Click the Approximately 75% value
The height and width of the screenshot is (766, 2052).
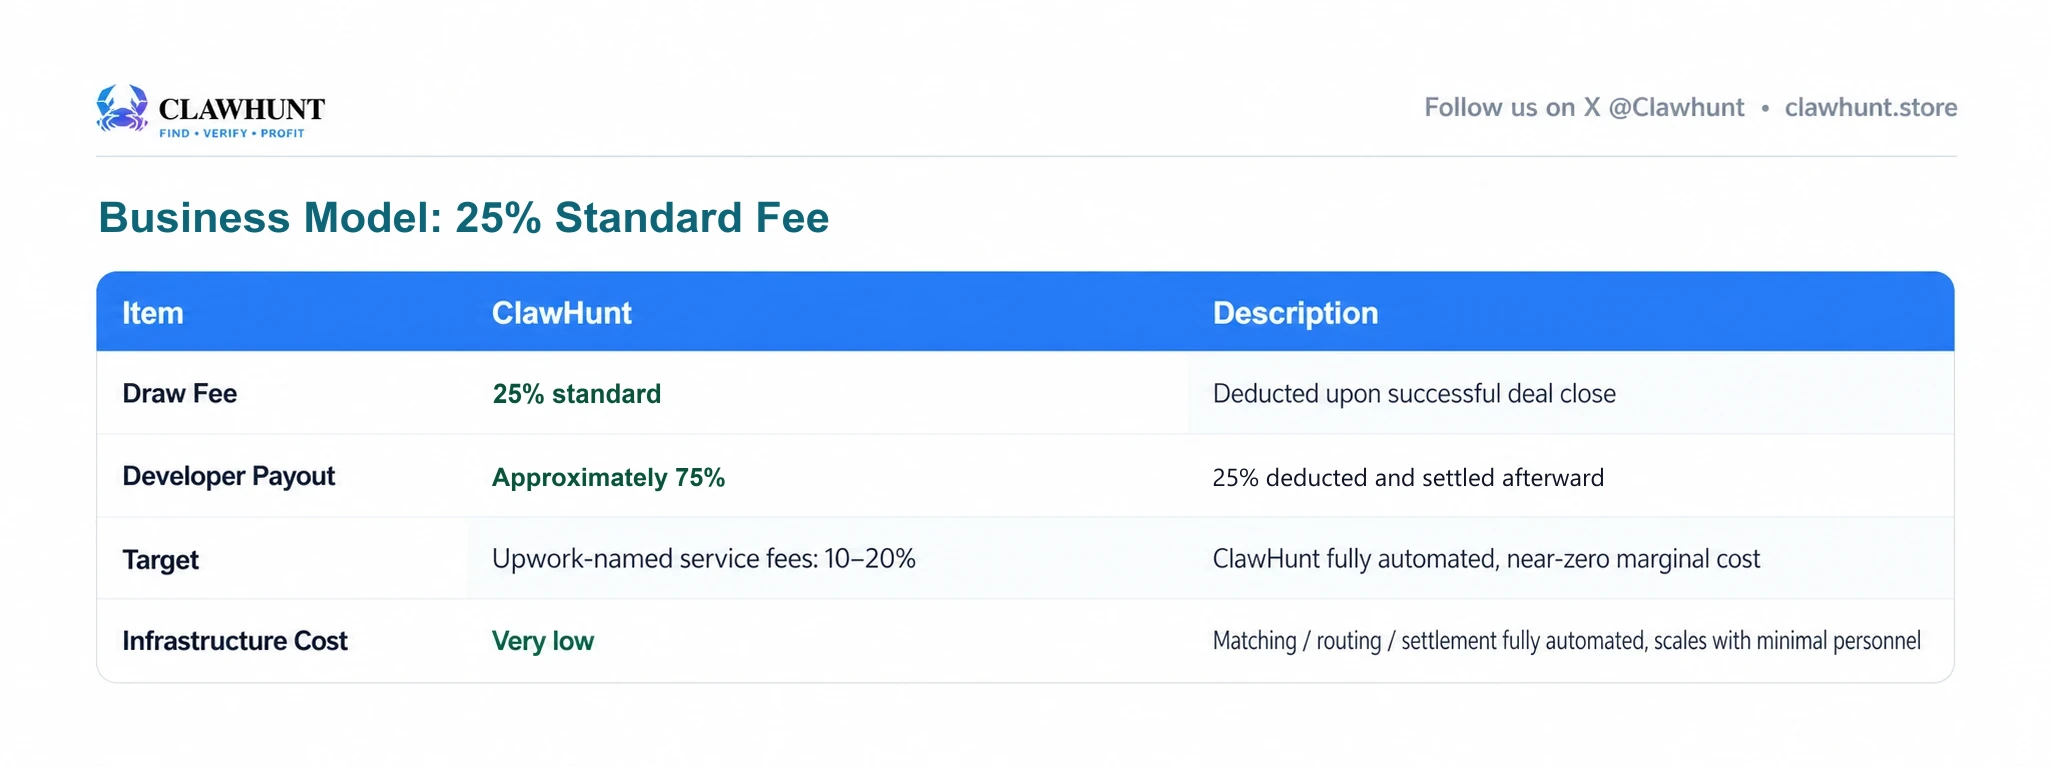click(608, 478)
